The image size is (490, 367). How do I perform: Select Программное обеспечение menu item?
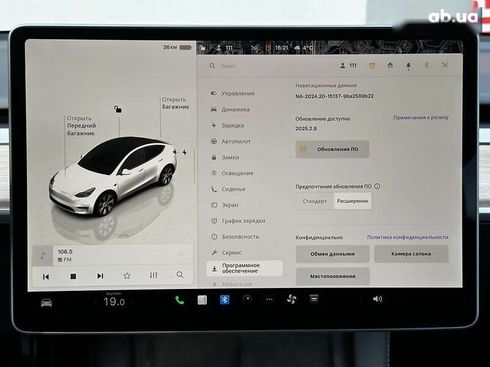(x=244, y=268)
